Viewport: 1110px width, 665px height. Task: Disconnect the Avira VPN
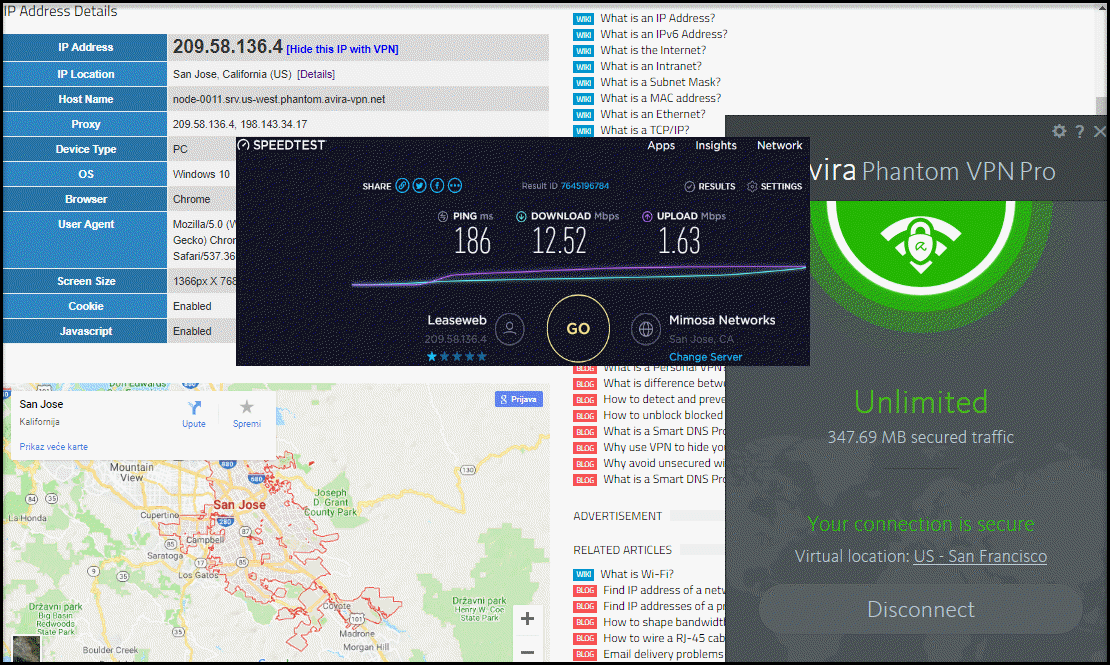coord(920,609)
